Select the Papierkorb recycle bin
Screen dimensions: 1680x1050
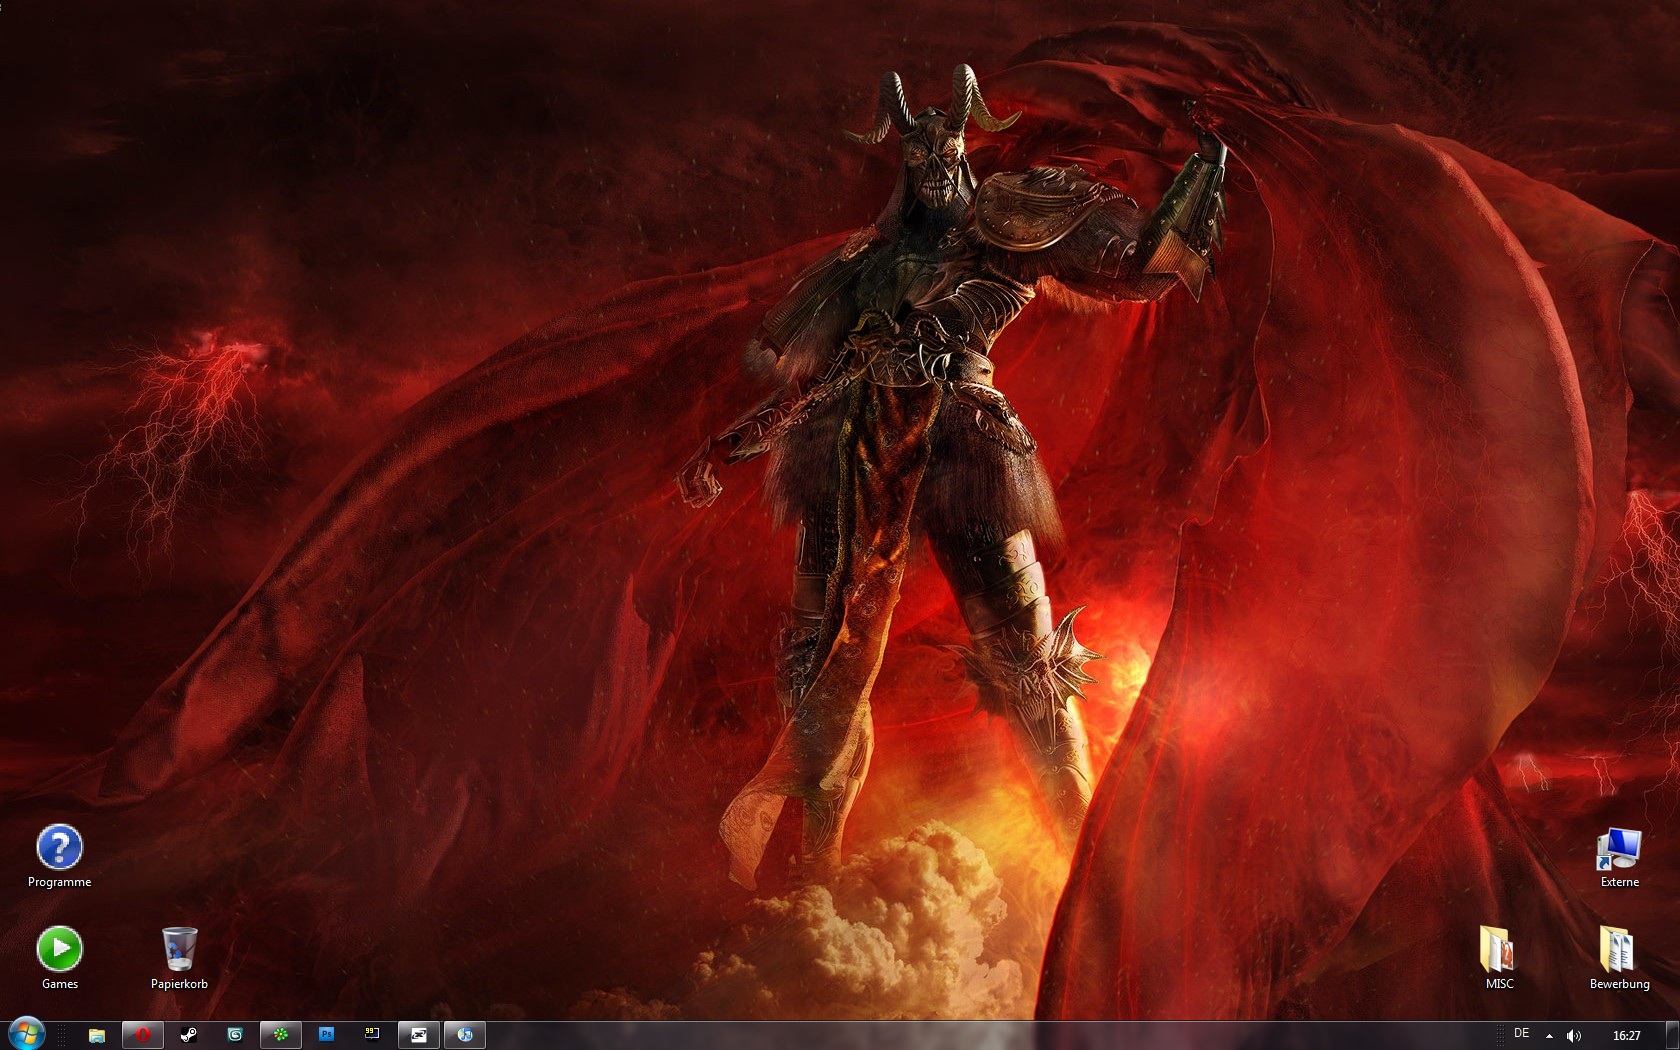click(x=179, y=959)
